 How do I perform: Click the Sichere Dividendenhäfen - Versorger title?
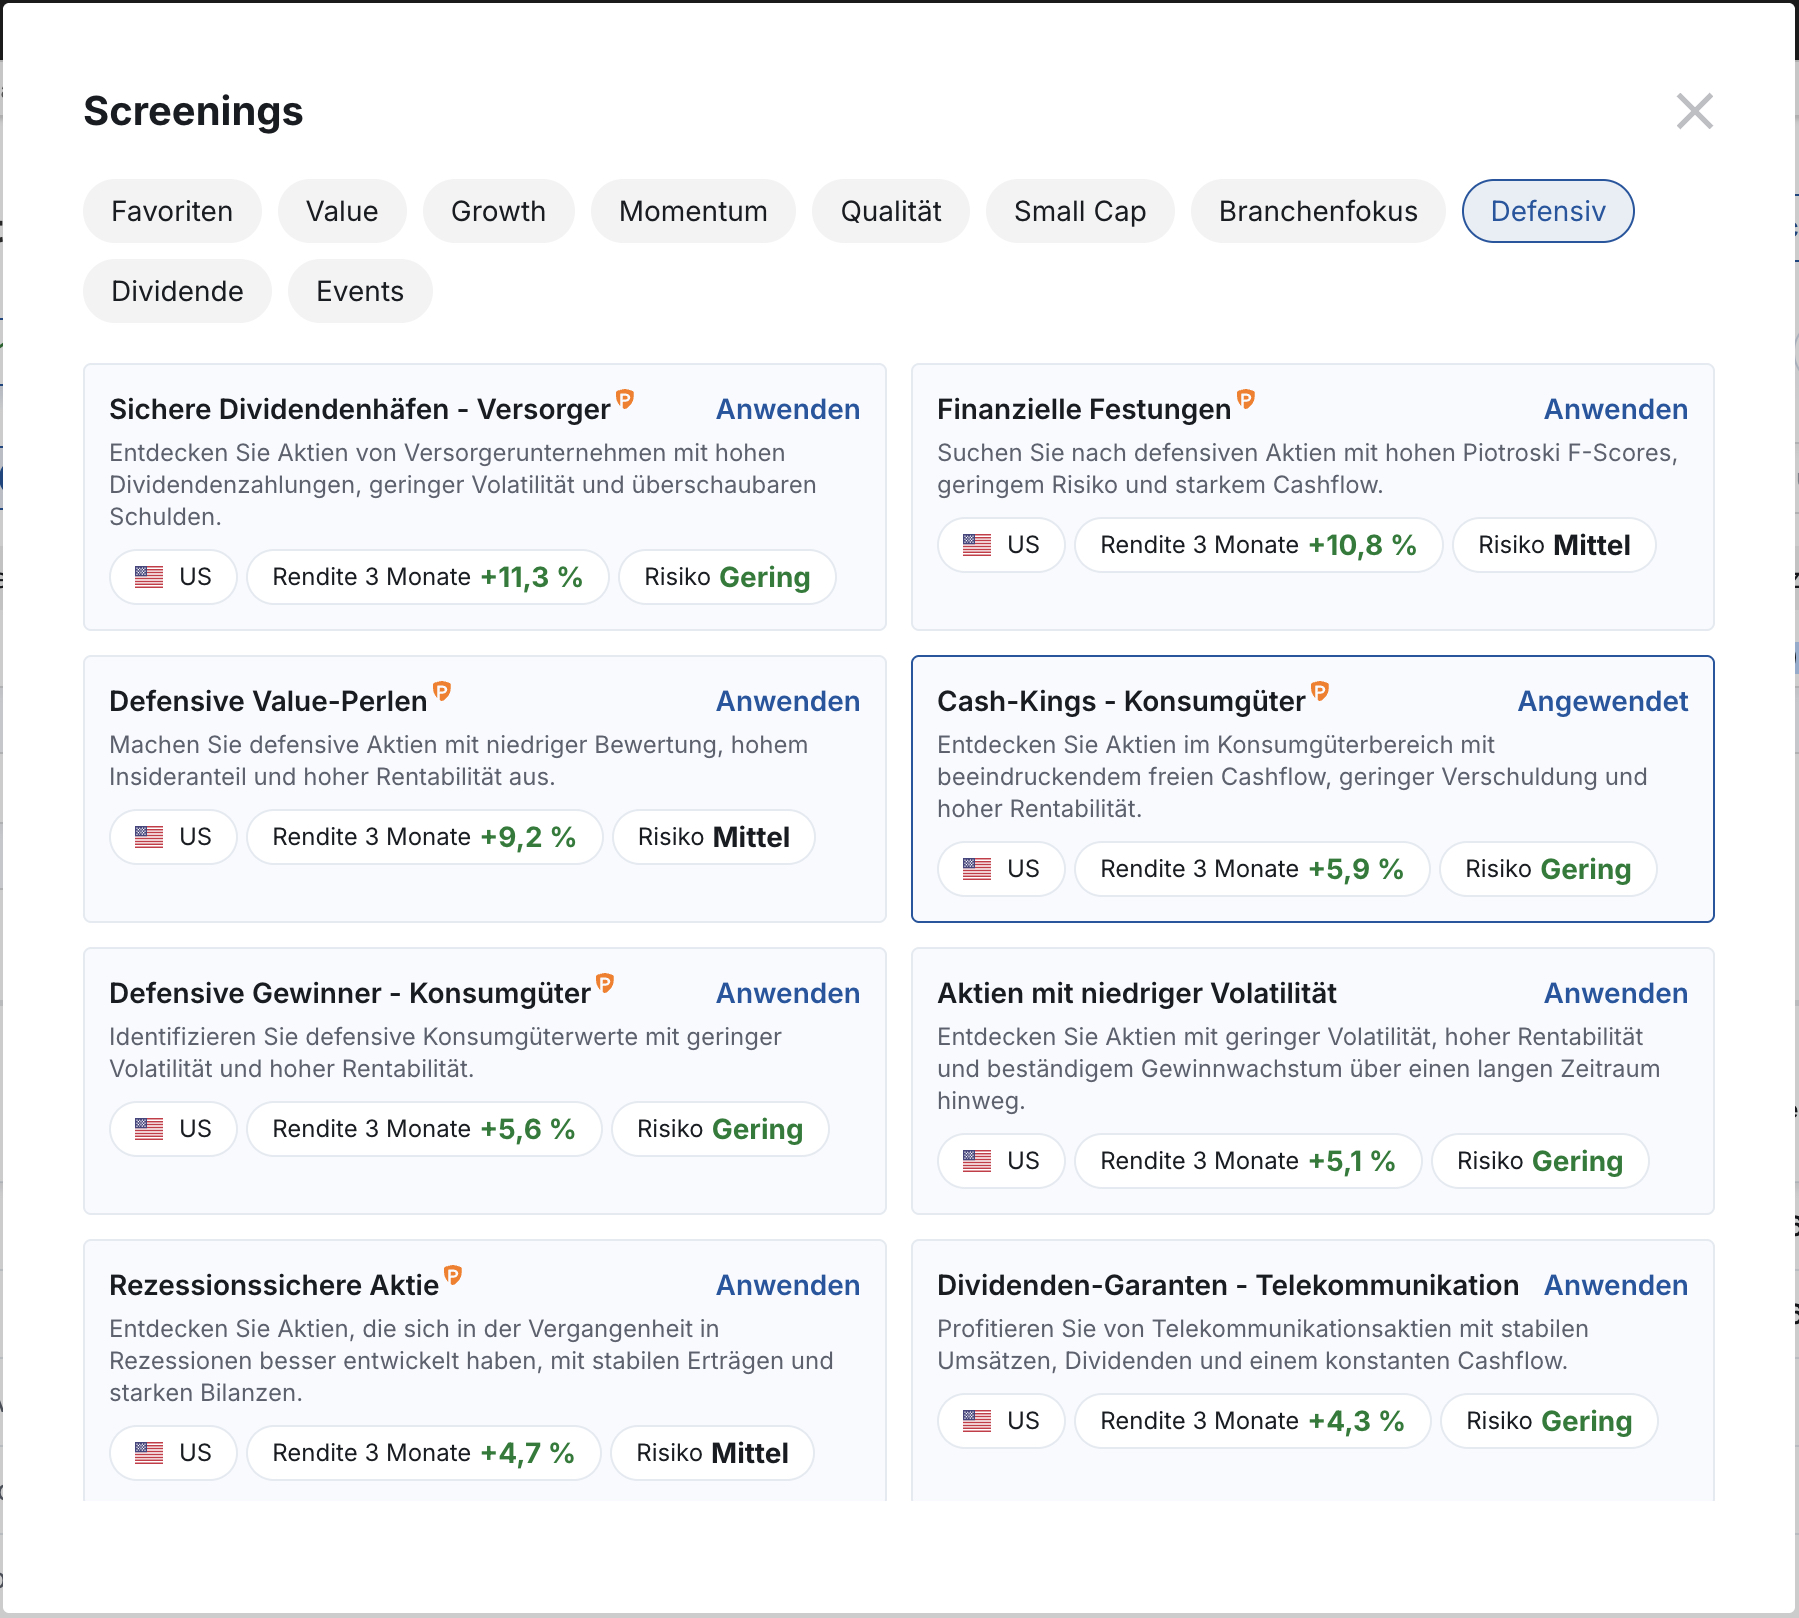click(360, 409)
